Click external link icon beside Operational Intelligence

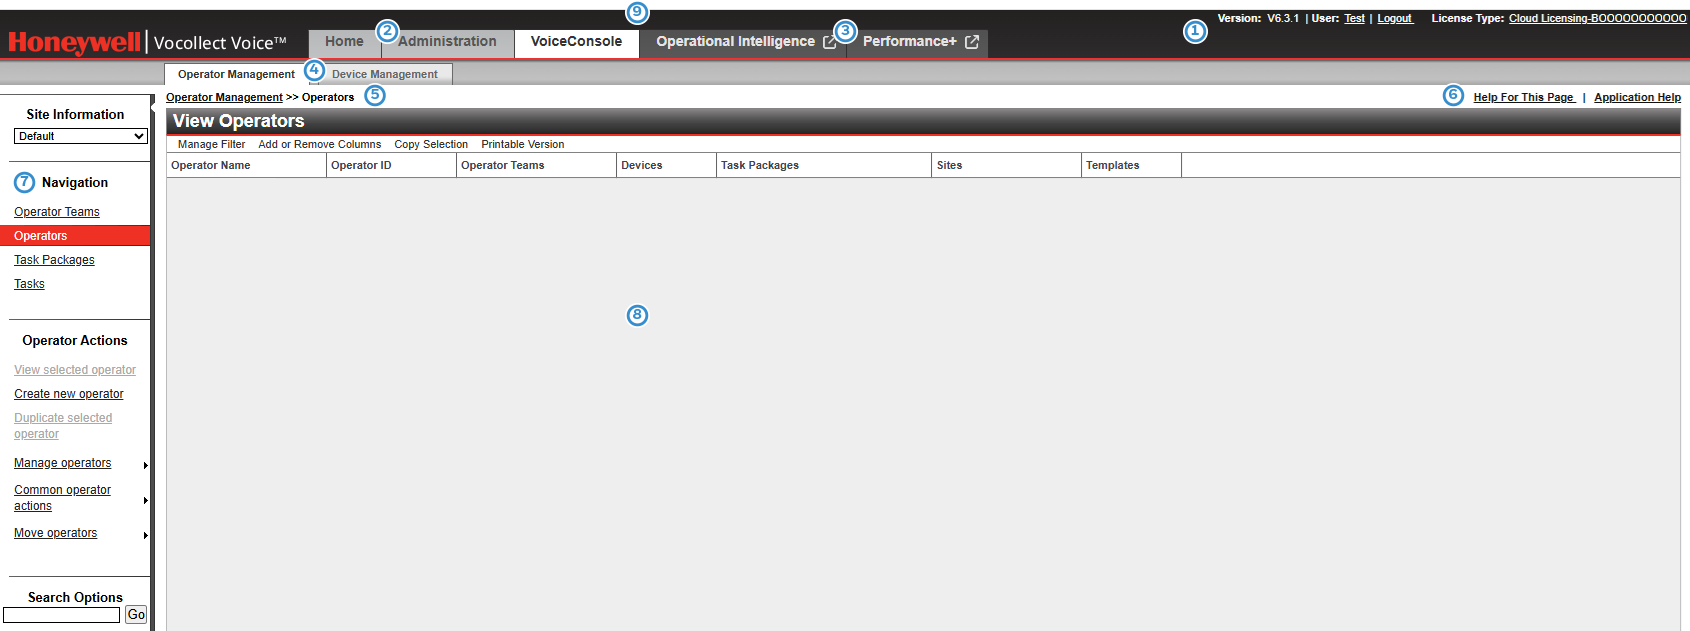[829, 42]
